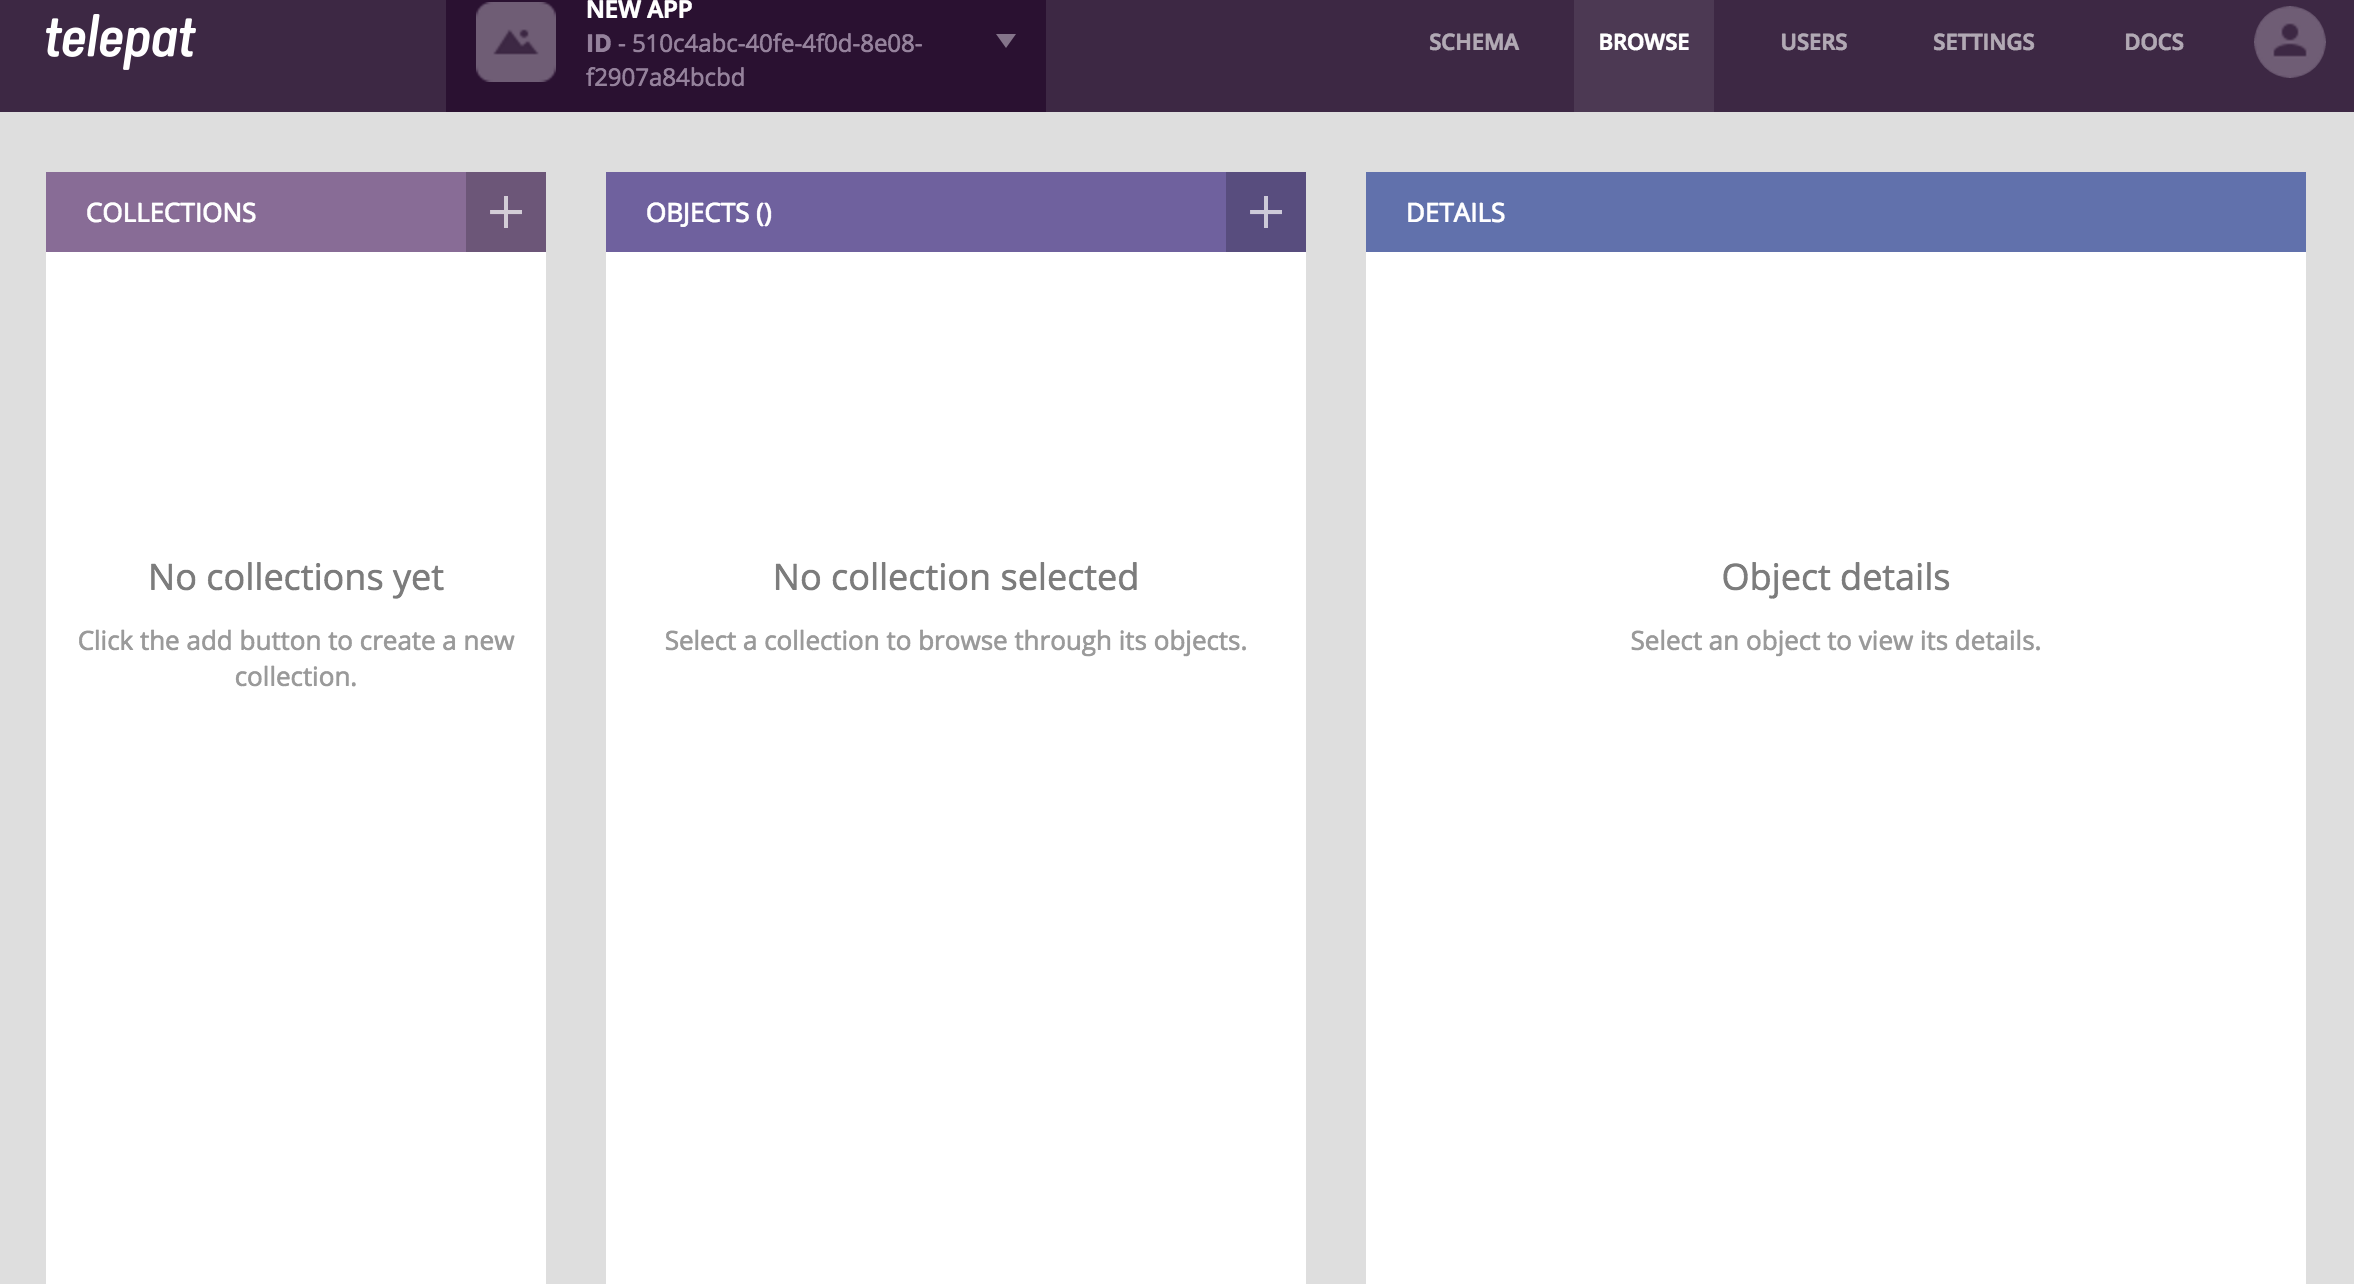Click the Details panel header
Screen dimensions: 2354x1284
tap(1455, 212)
